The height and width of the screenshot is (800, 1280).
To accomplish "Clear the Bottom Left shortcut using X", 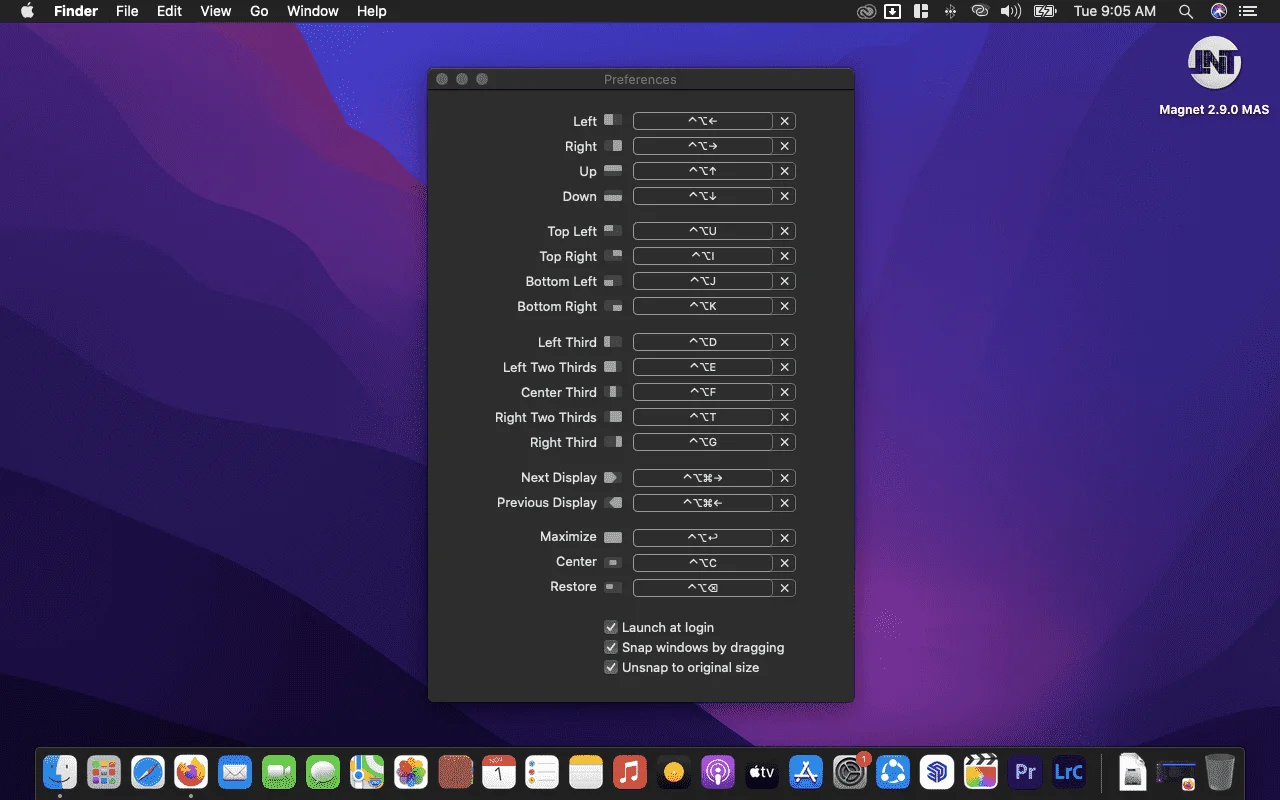I will 785,281.
